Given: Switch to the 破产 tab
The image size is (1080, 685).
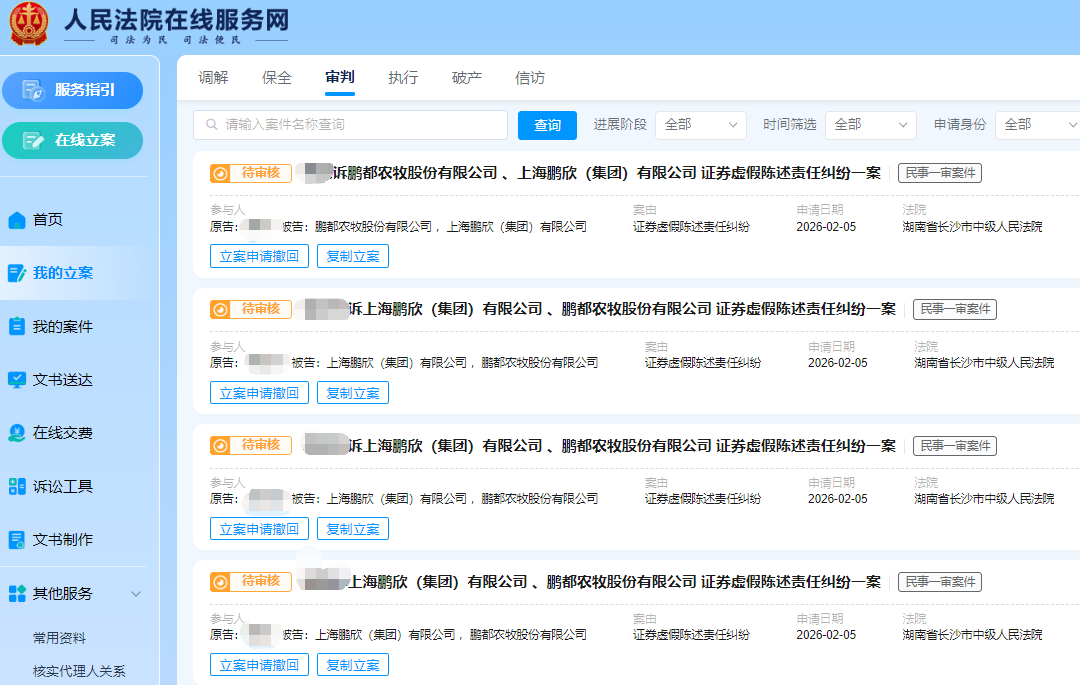Looking at the screenshot, I should click(467, 78).
